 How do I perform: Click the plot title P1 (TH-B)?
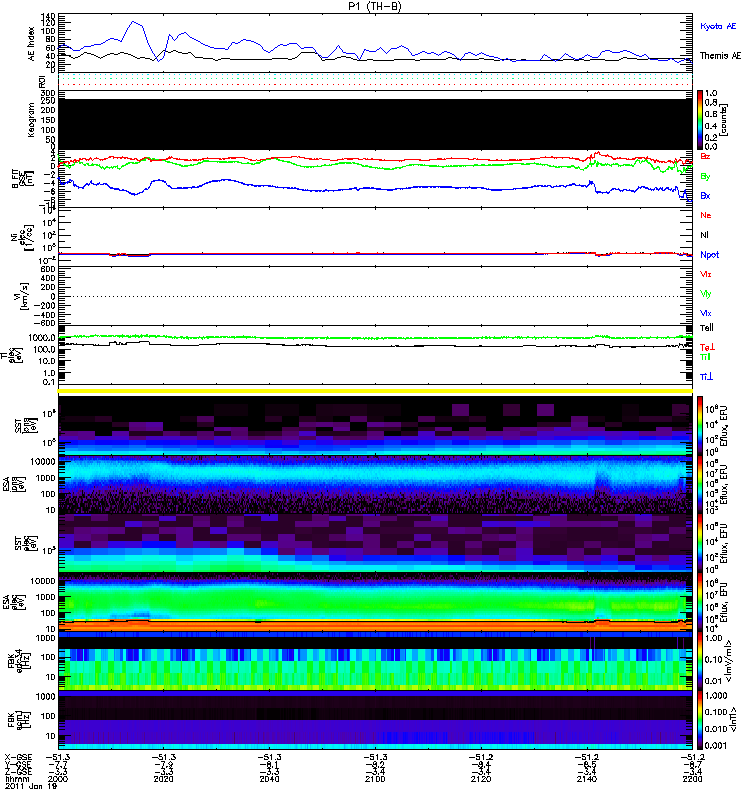(375, 6)
